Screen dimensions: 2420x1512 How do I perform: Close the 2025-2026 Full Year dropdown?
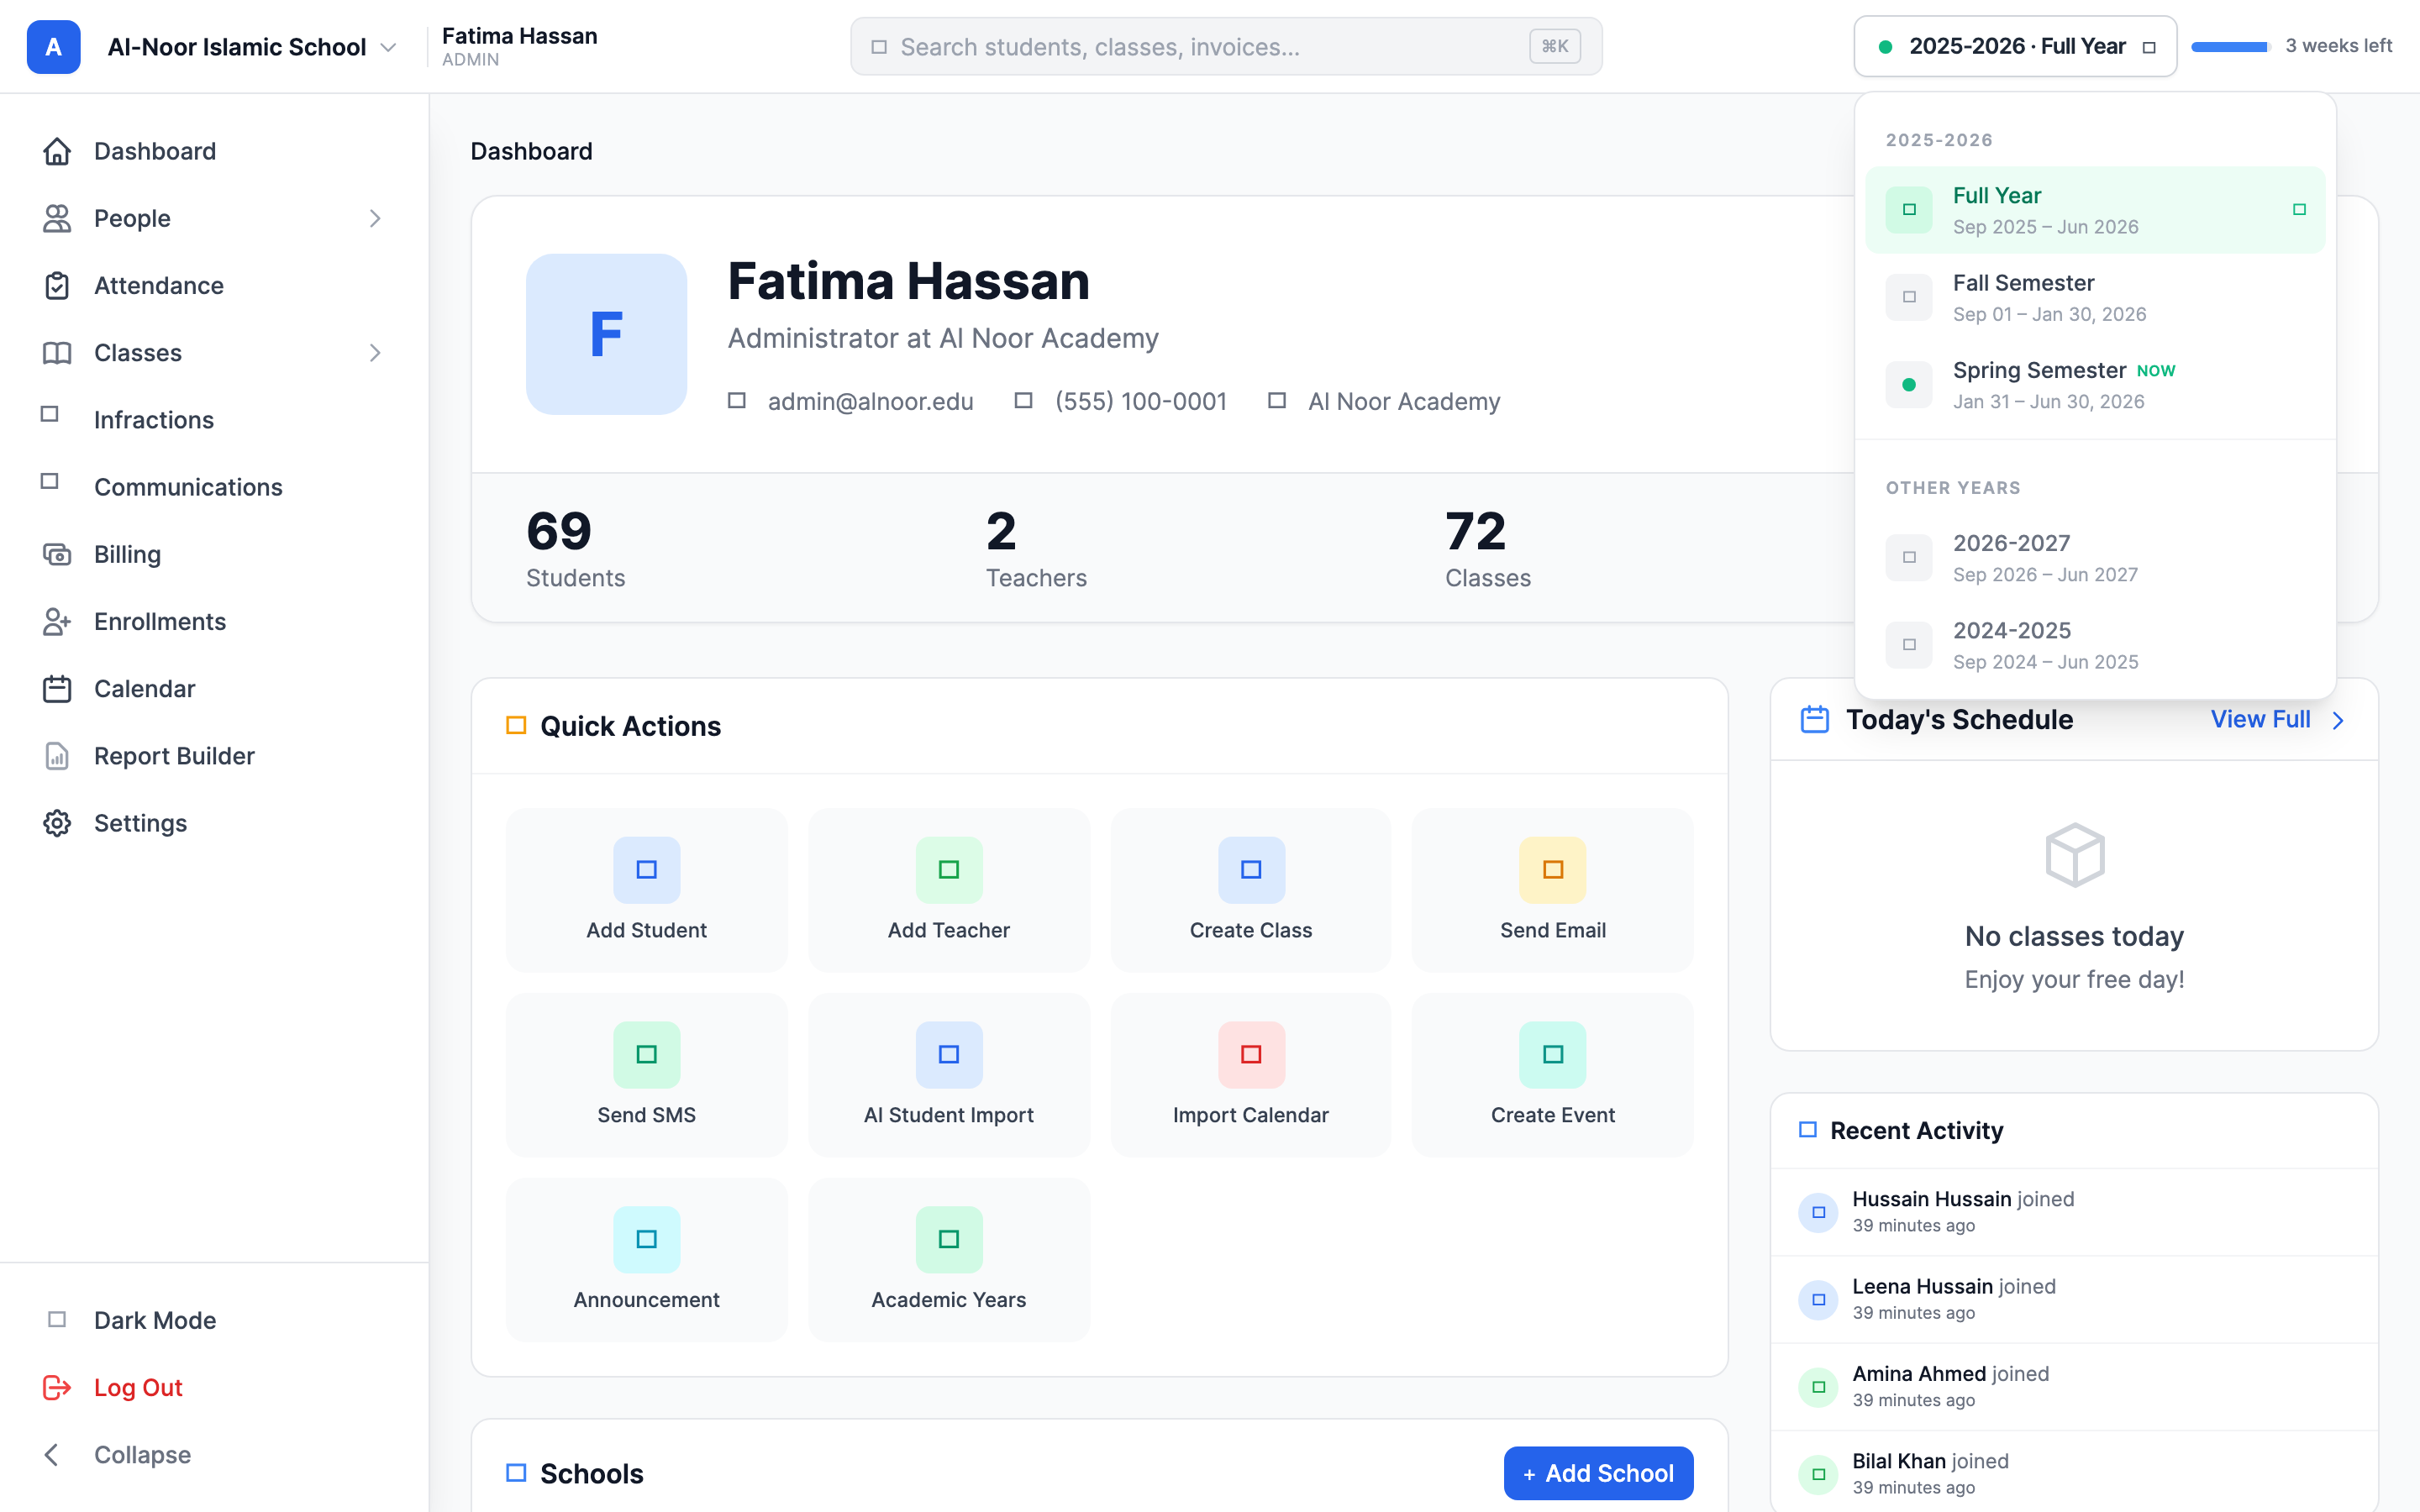(x=2015, y=46)
